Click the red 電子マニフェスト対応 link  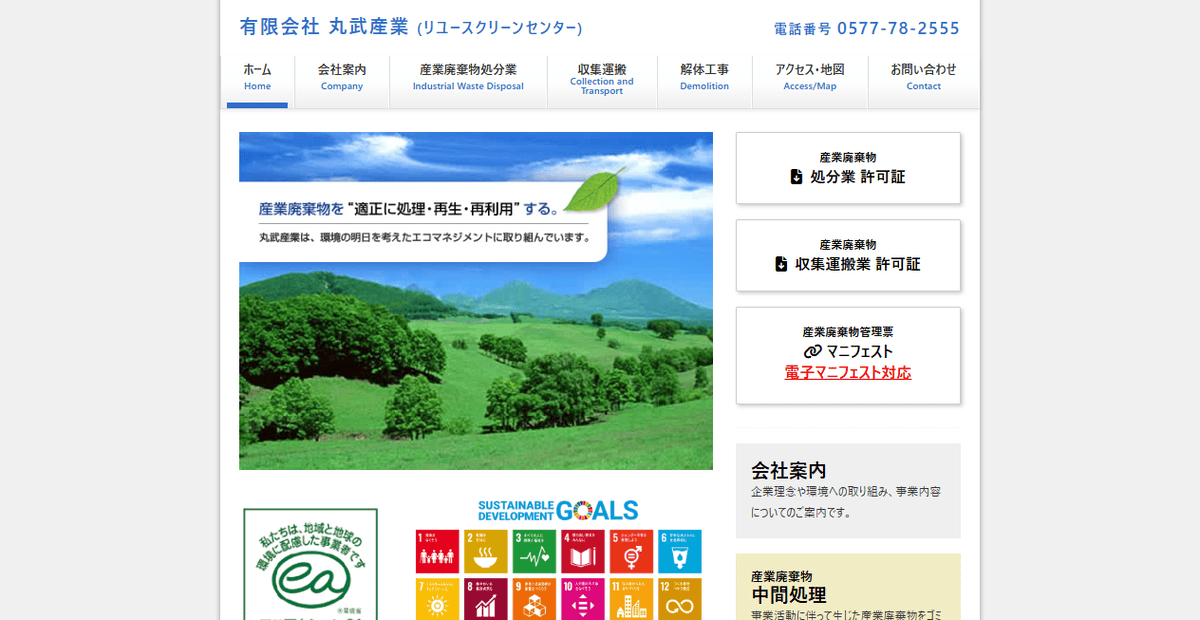848,372
